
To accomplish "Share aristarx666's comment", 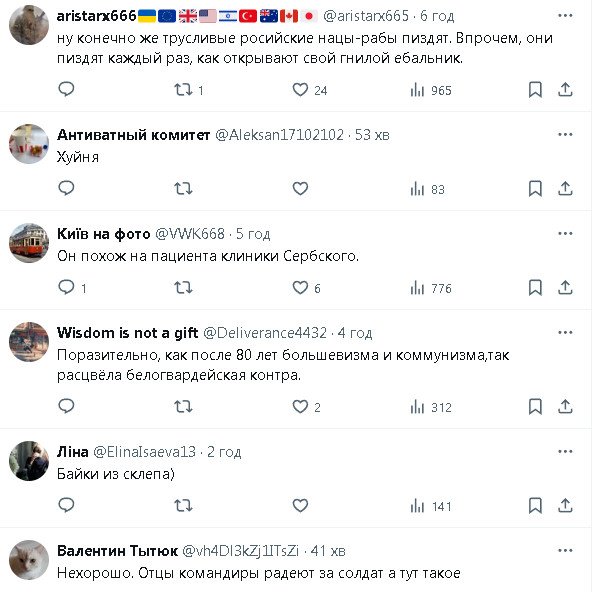I will tap(565, 90).
